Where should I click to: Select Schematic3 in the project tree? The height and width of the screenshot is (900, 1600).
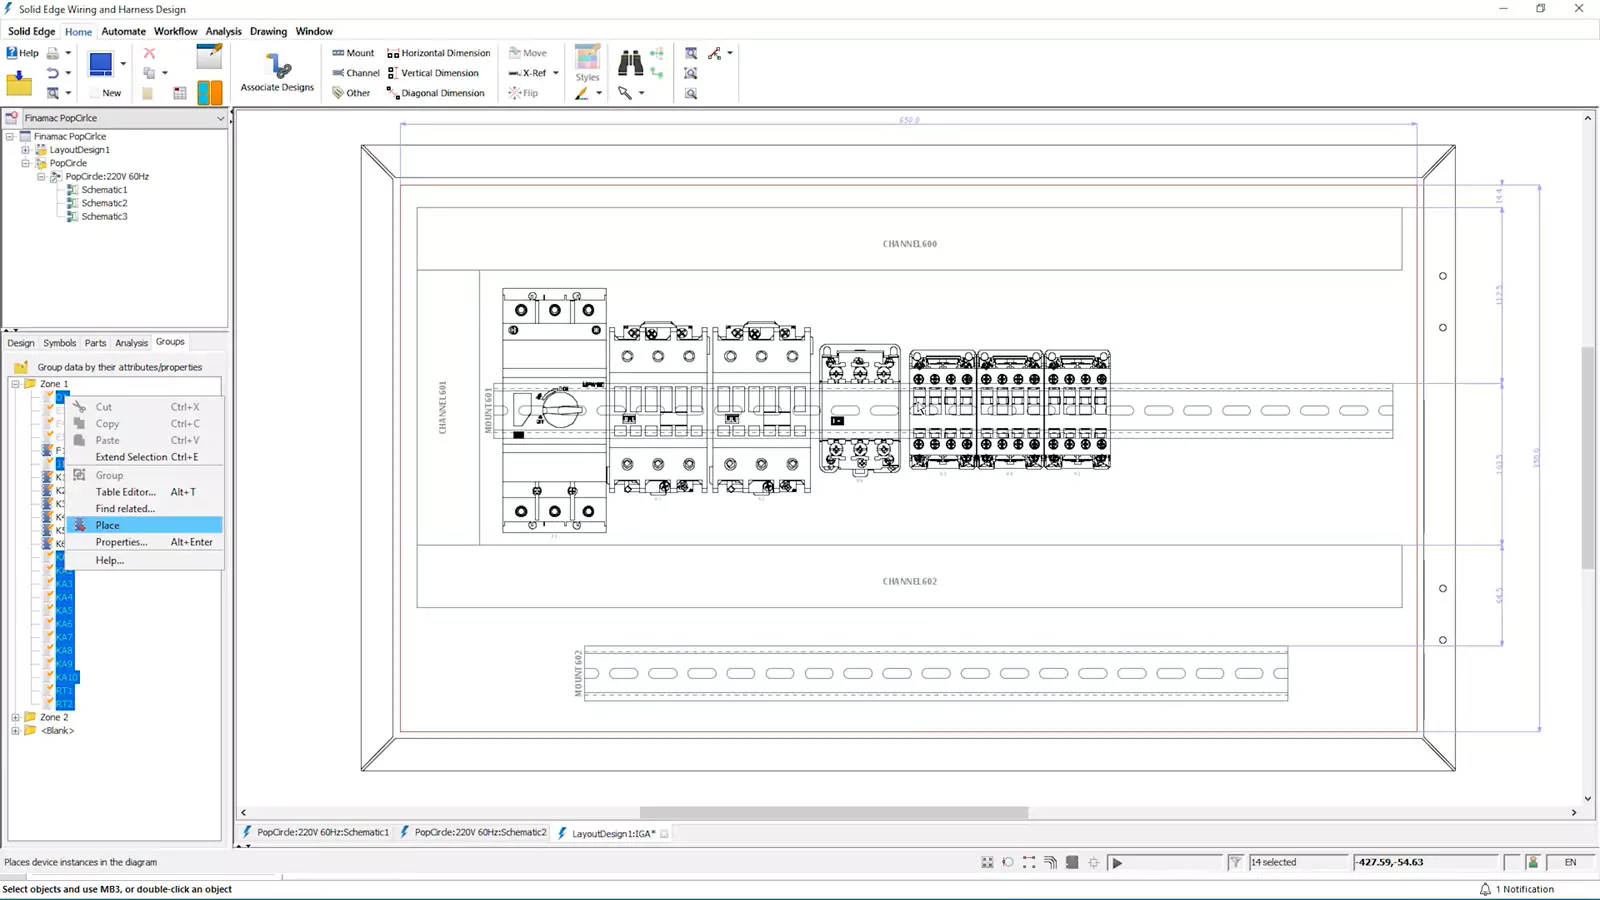104,216
